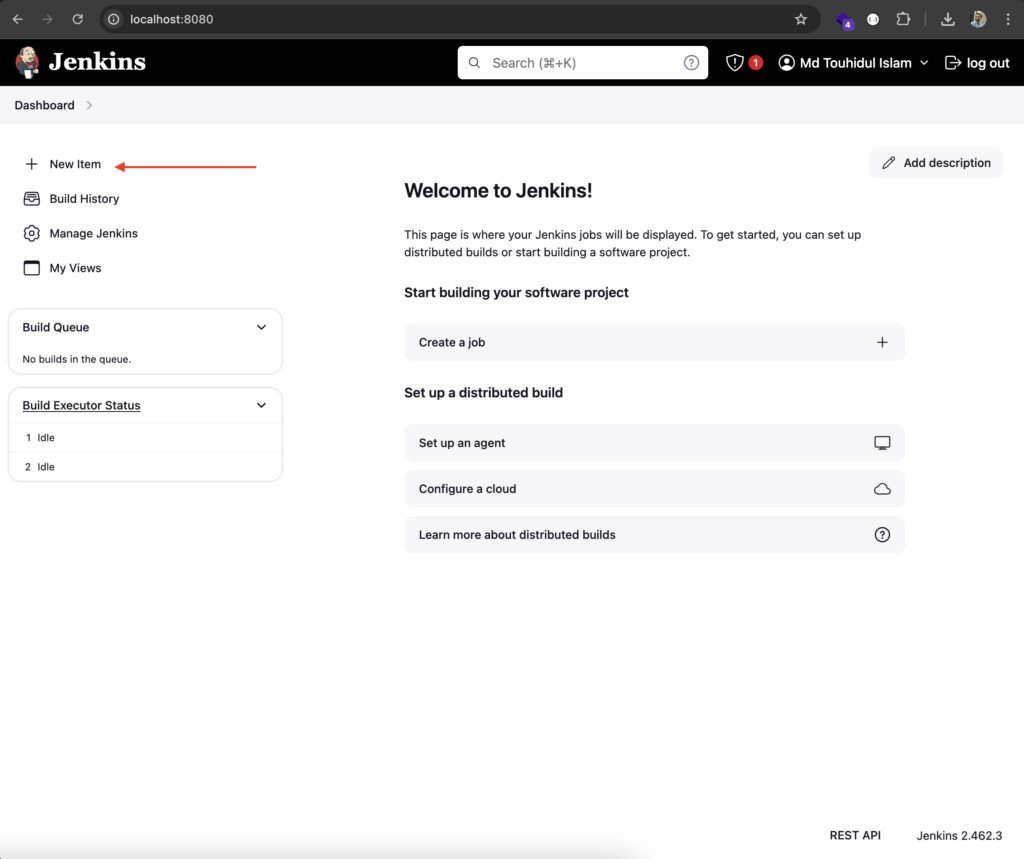Click the "No builds in the queue." text
Image resolution: width=1024 pixels, height=859 pixels.
76,359
